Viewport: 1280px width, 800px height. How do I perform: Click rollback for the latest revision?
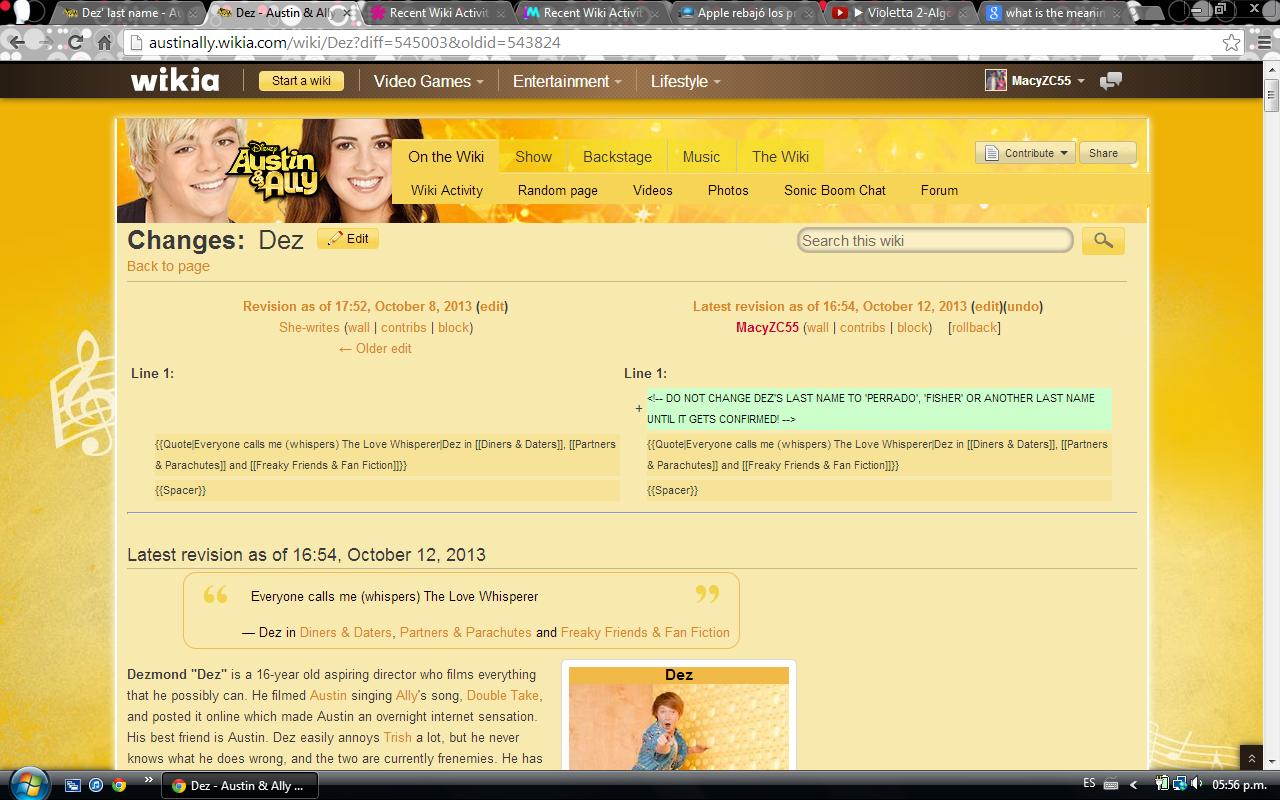pyautogui.click(x=974, y=327)
